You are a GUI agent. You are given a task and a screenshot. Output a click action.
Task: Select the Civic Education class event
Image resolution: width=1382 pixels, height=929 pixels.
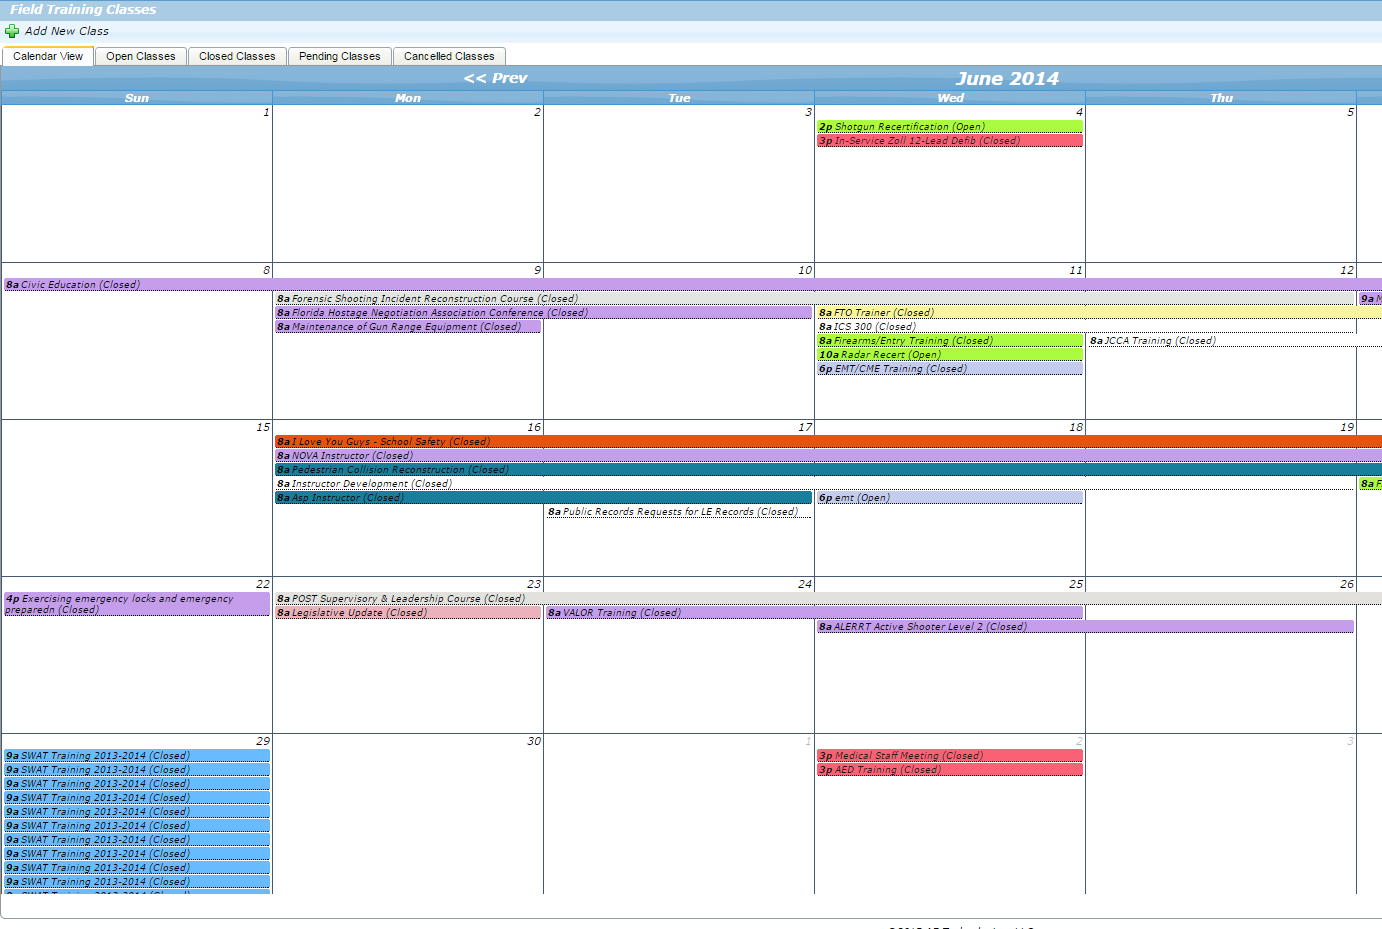[x=80, y=285]
